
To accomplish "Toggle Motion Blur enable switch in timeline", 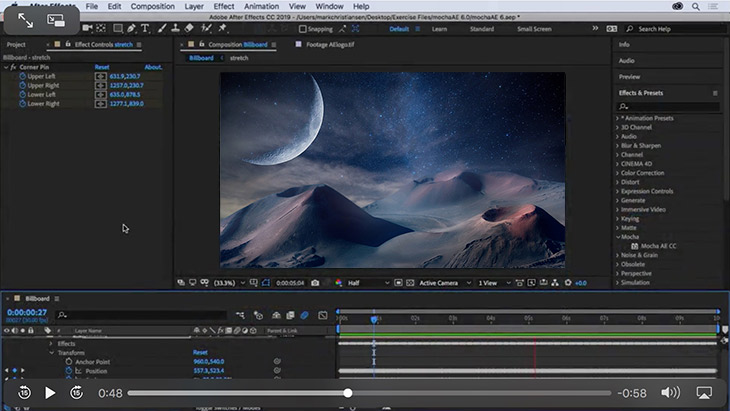I will 304,316.
